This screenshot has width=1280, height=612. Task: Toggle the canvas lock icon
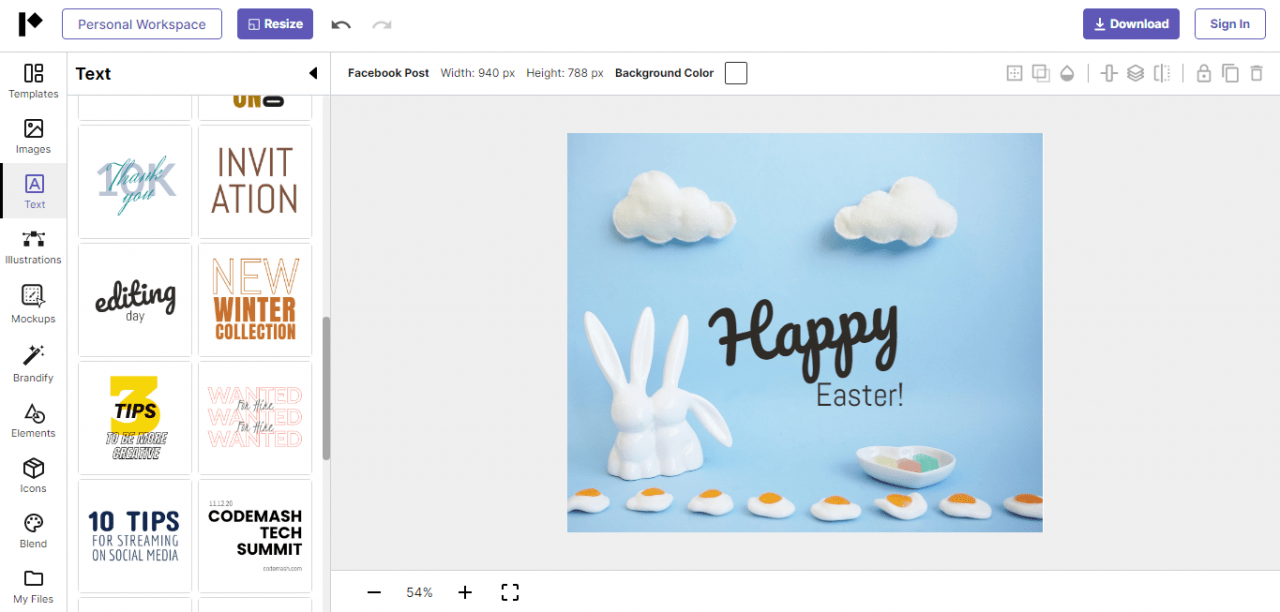[x=1204, y=72]
